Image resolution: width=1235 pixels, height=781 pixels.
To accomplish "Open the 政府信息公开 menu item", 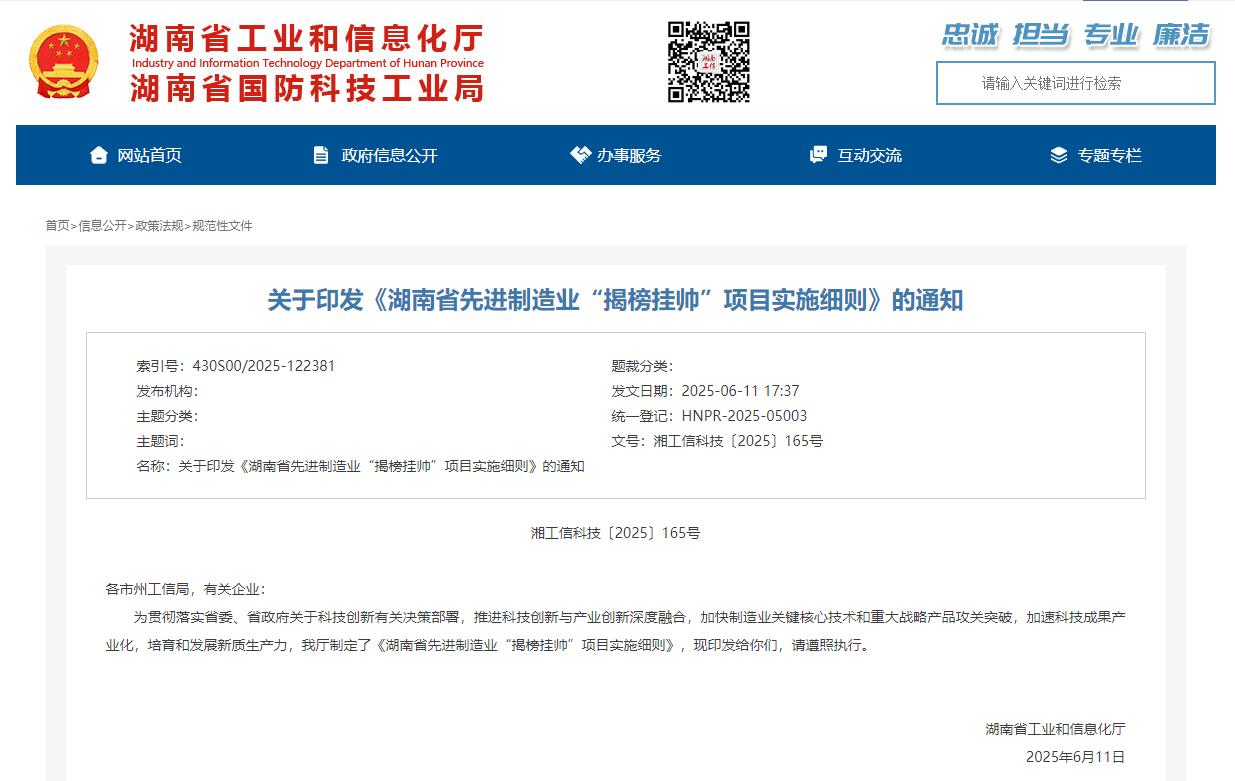I will point(389,155).
